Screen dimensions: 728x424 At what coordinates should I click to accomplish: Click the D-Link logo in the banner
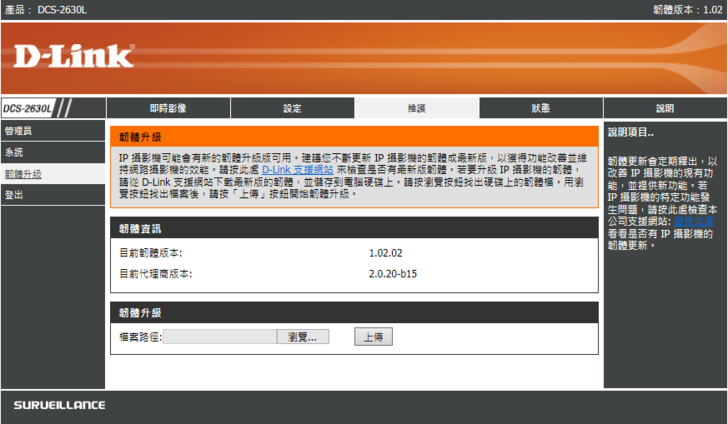tap(74, 56)
